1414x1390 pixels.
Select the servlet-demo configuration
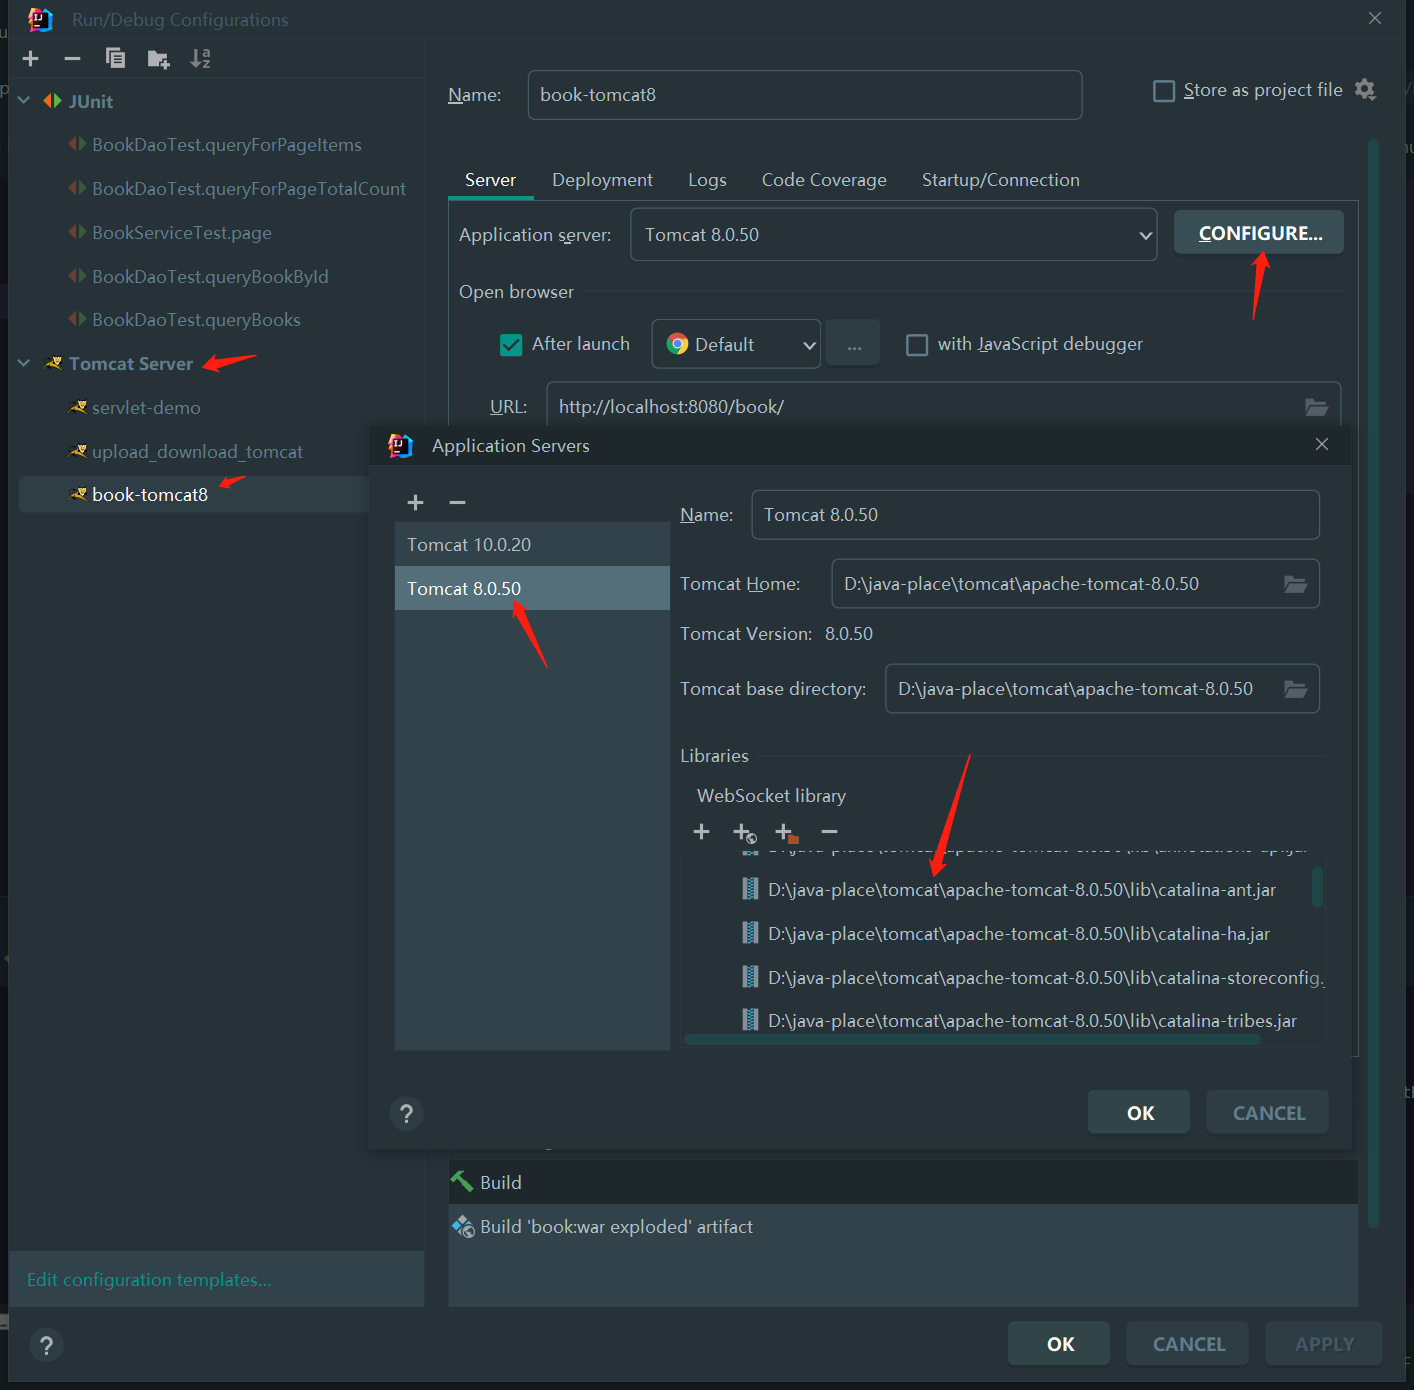click(x=146, y=408)
